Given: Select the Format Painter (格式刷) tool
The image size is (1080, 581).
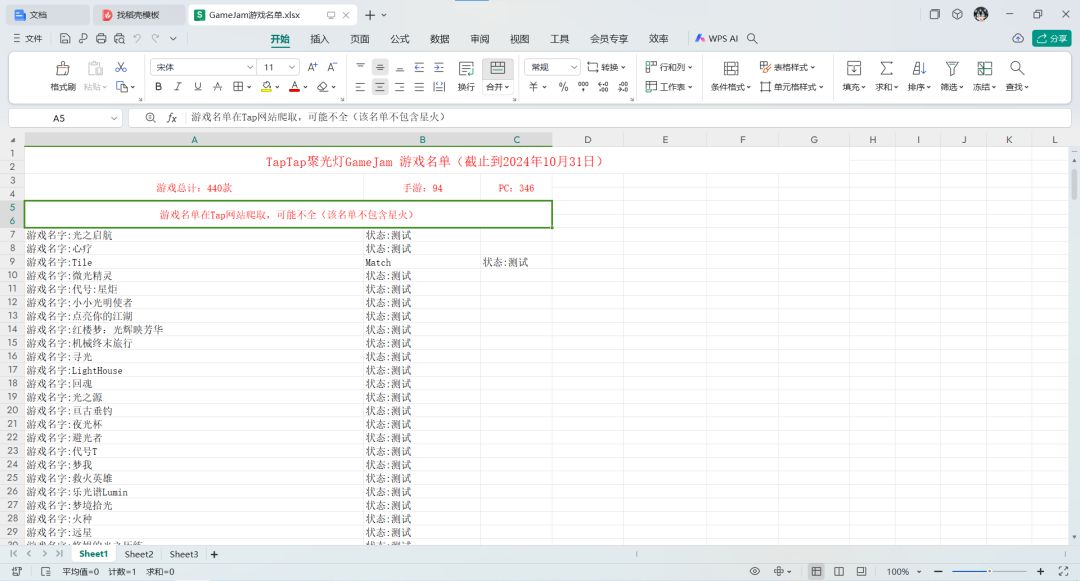Looking at the screenshot, I should (63, 68).
